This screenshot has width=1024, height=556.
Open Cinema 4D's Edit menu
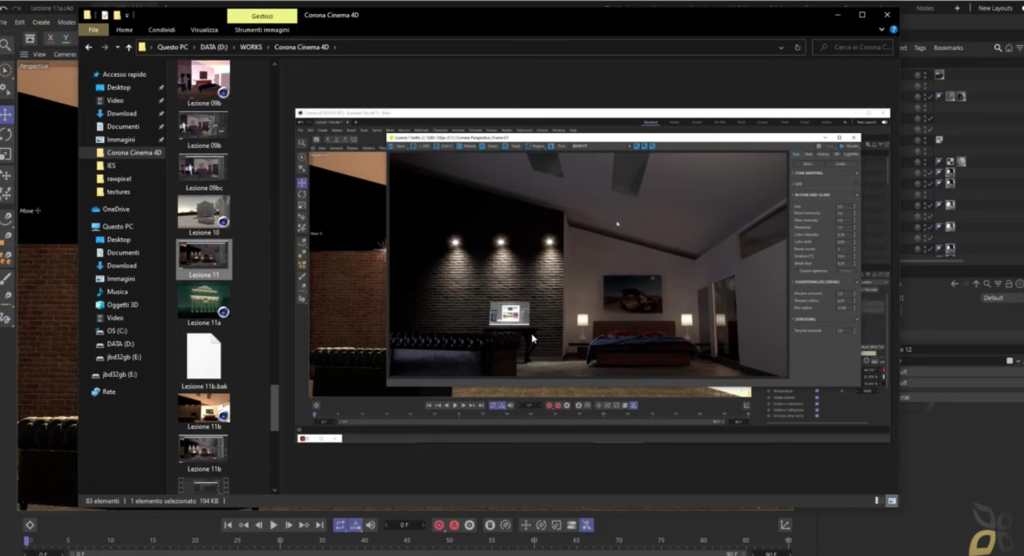pos(20,22)
